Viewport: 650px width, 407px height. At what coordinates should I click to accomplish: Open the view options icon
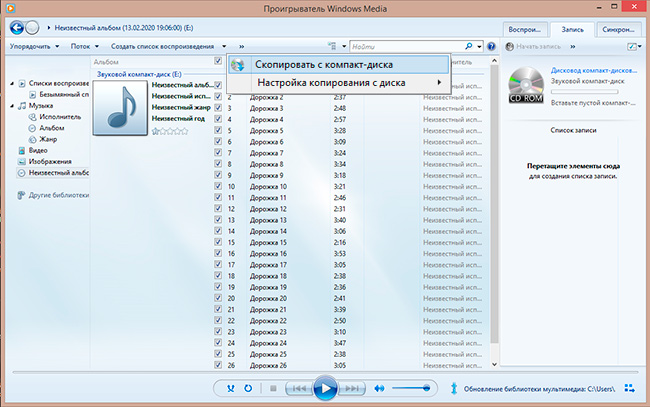pyautogui.click(x=332, y=46)
